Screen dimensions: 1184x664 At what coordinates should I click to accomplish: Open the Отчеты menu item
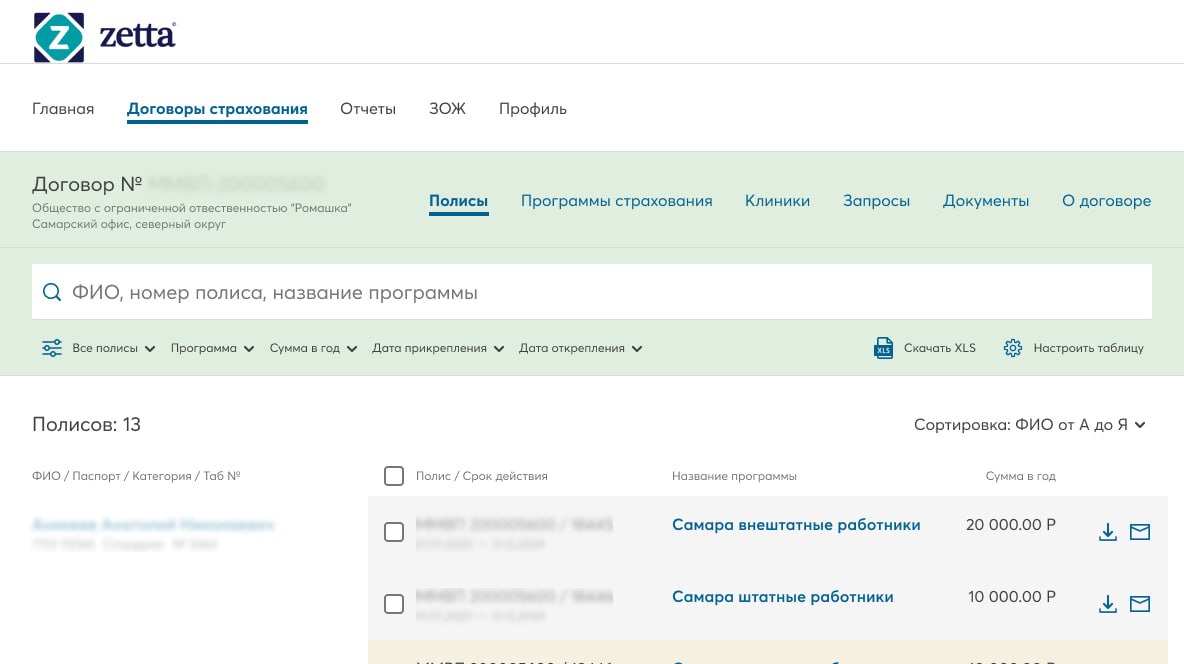368,109
